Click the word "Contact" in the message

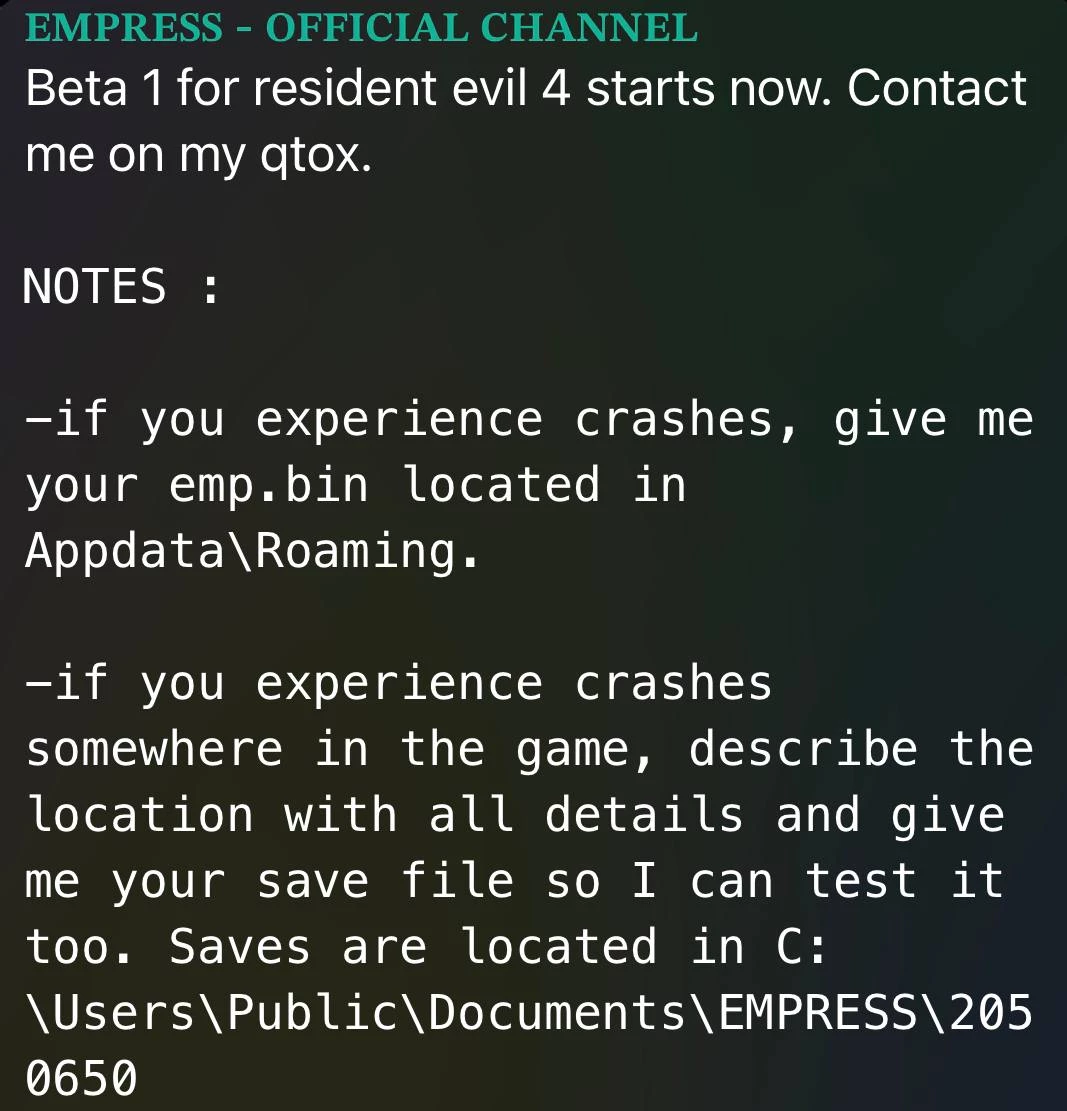[937, 88]
